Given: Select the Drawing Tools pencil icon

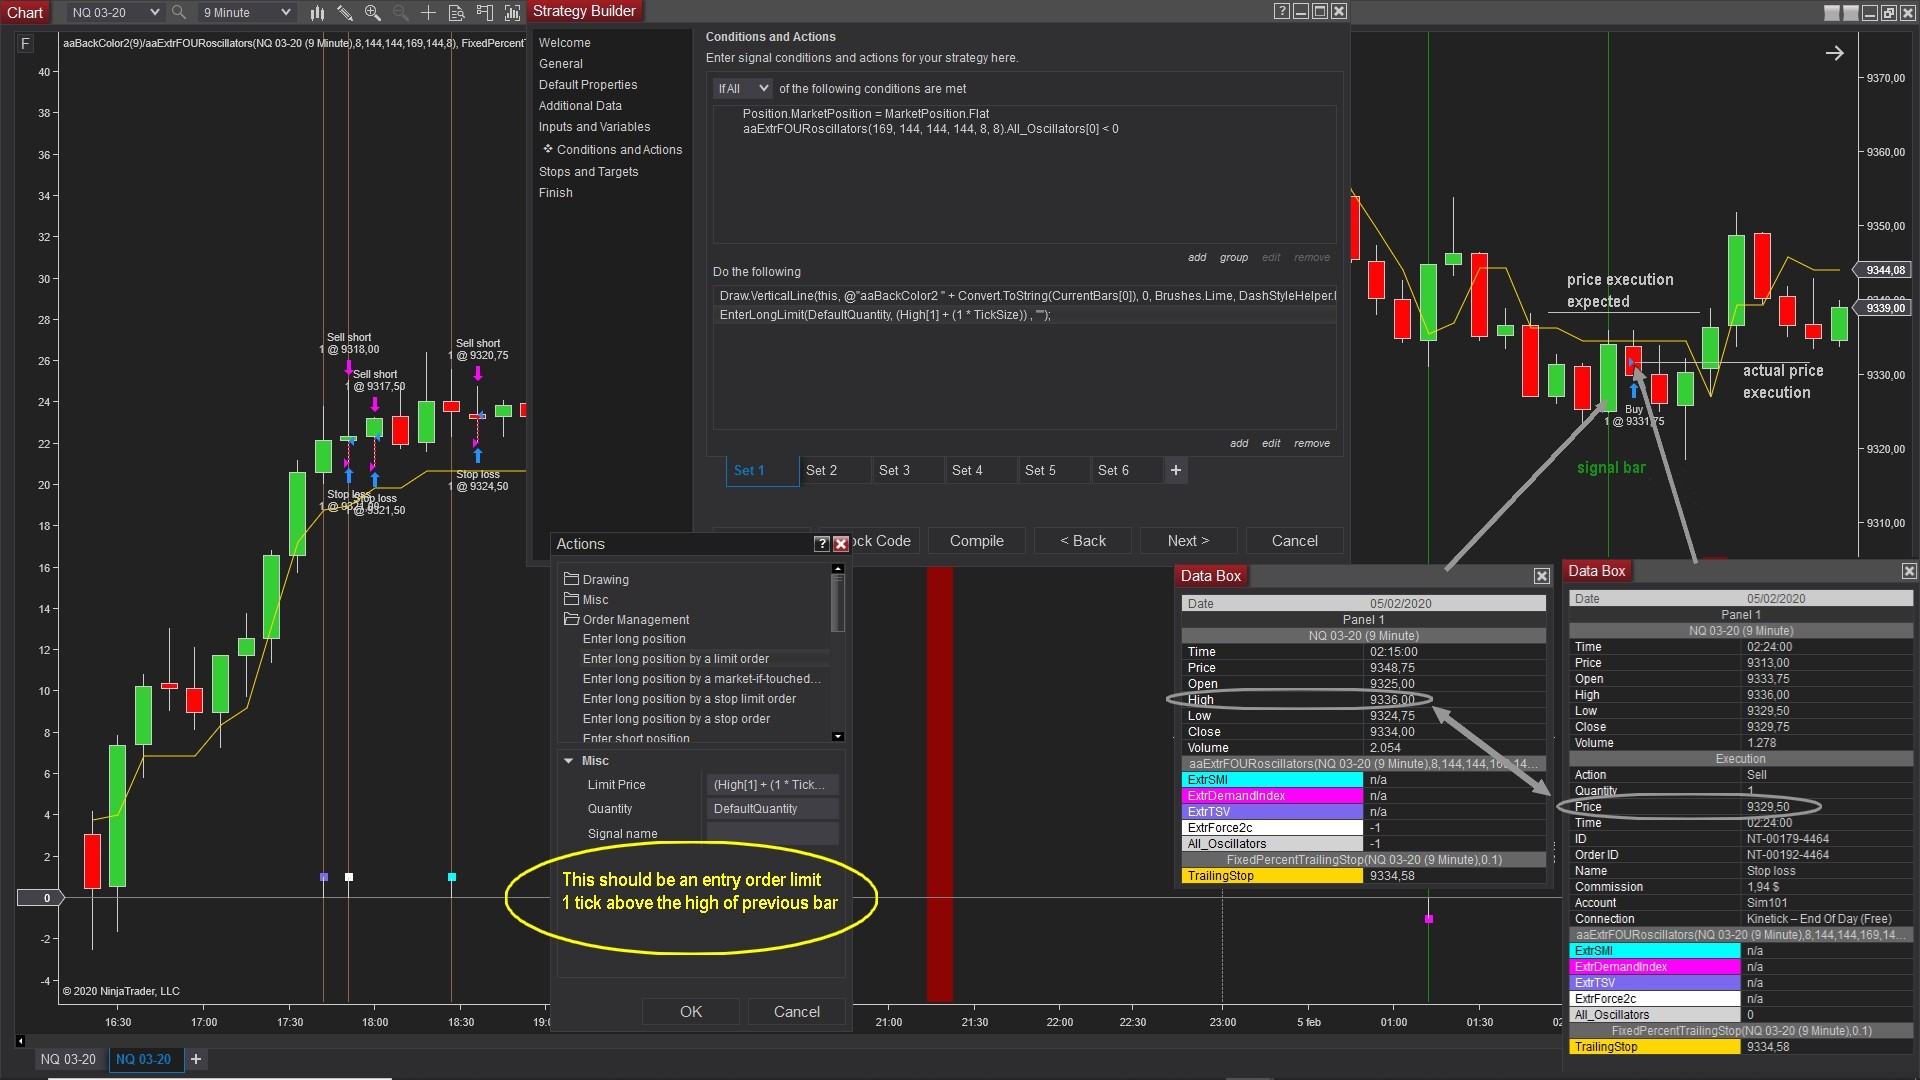Looking at the screenshot, I should [x=345, y=13].
